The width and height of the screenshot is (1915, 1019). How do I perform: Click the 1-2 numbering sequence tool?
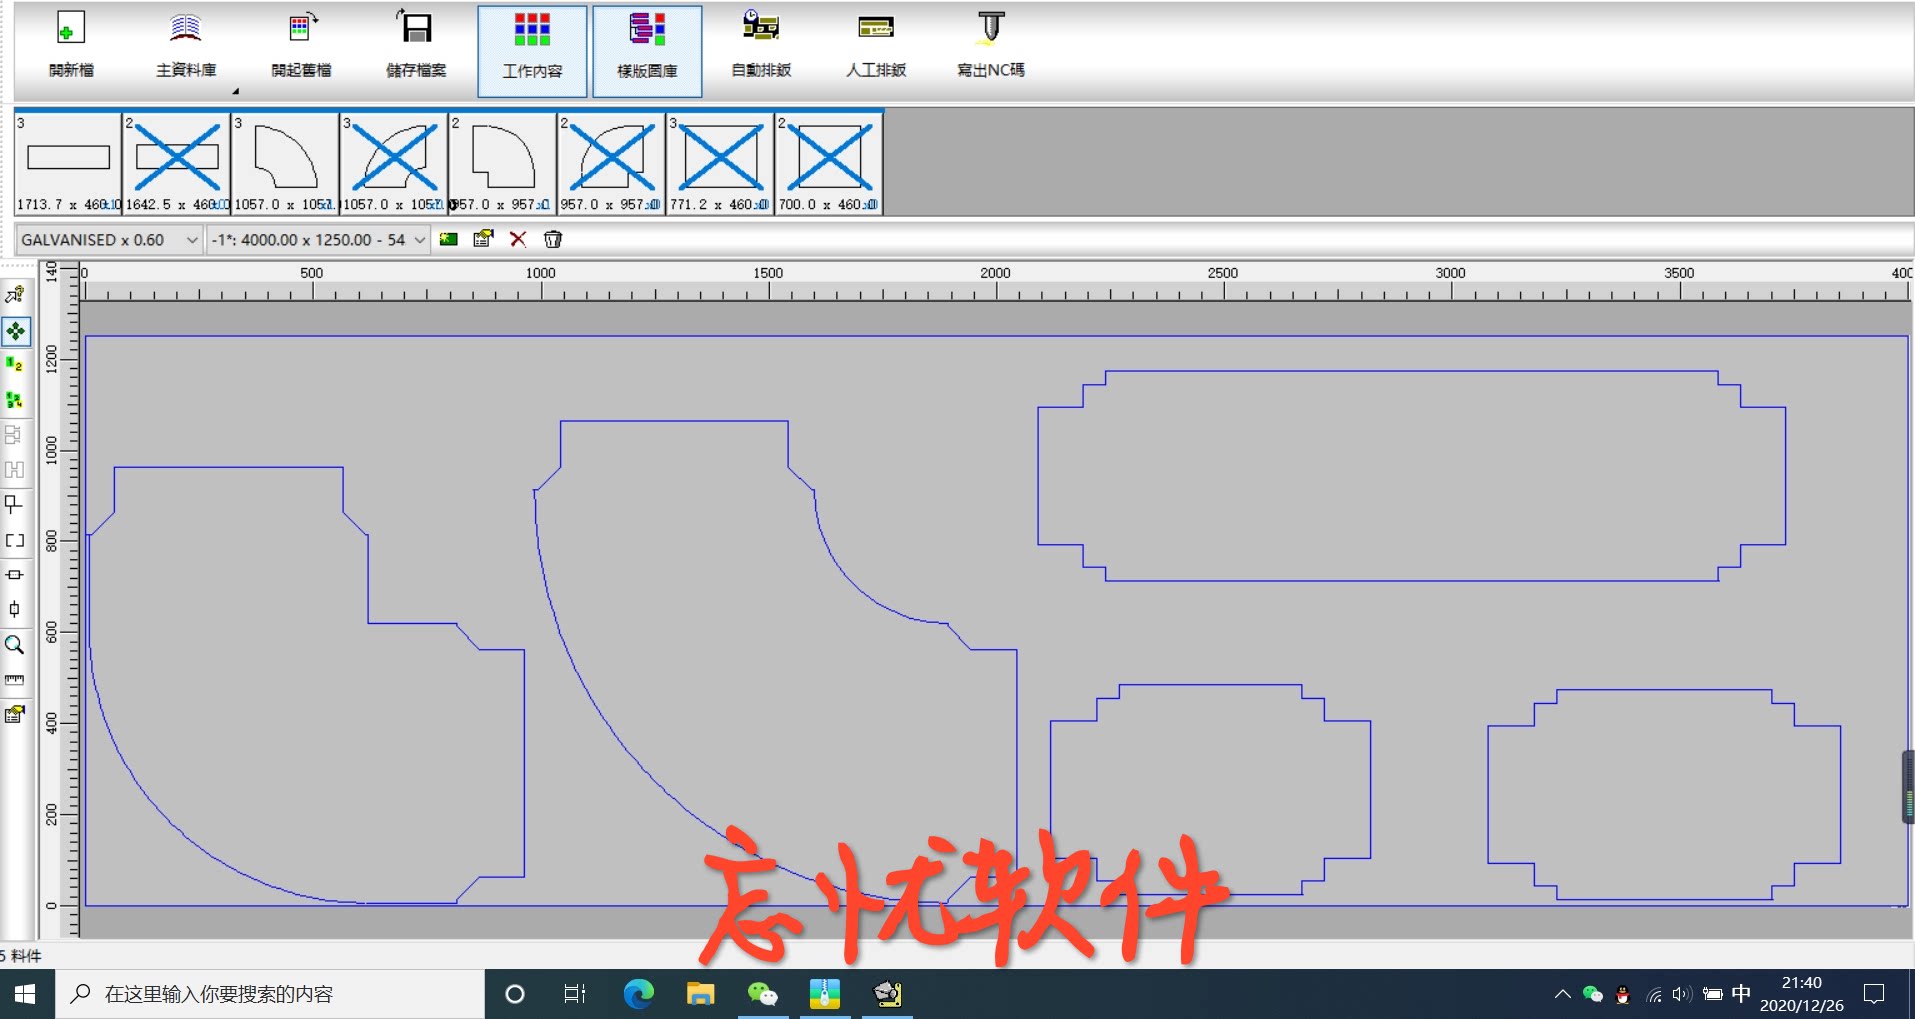point(15,365)
